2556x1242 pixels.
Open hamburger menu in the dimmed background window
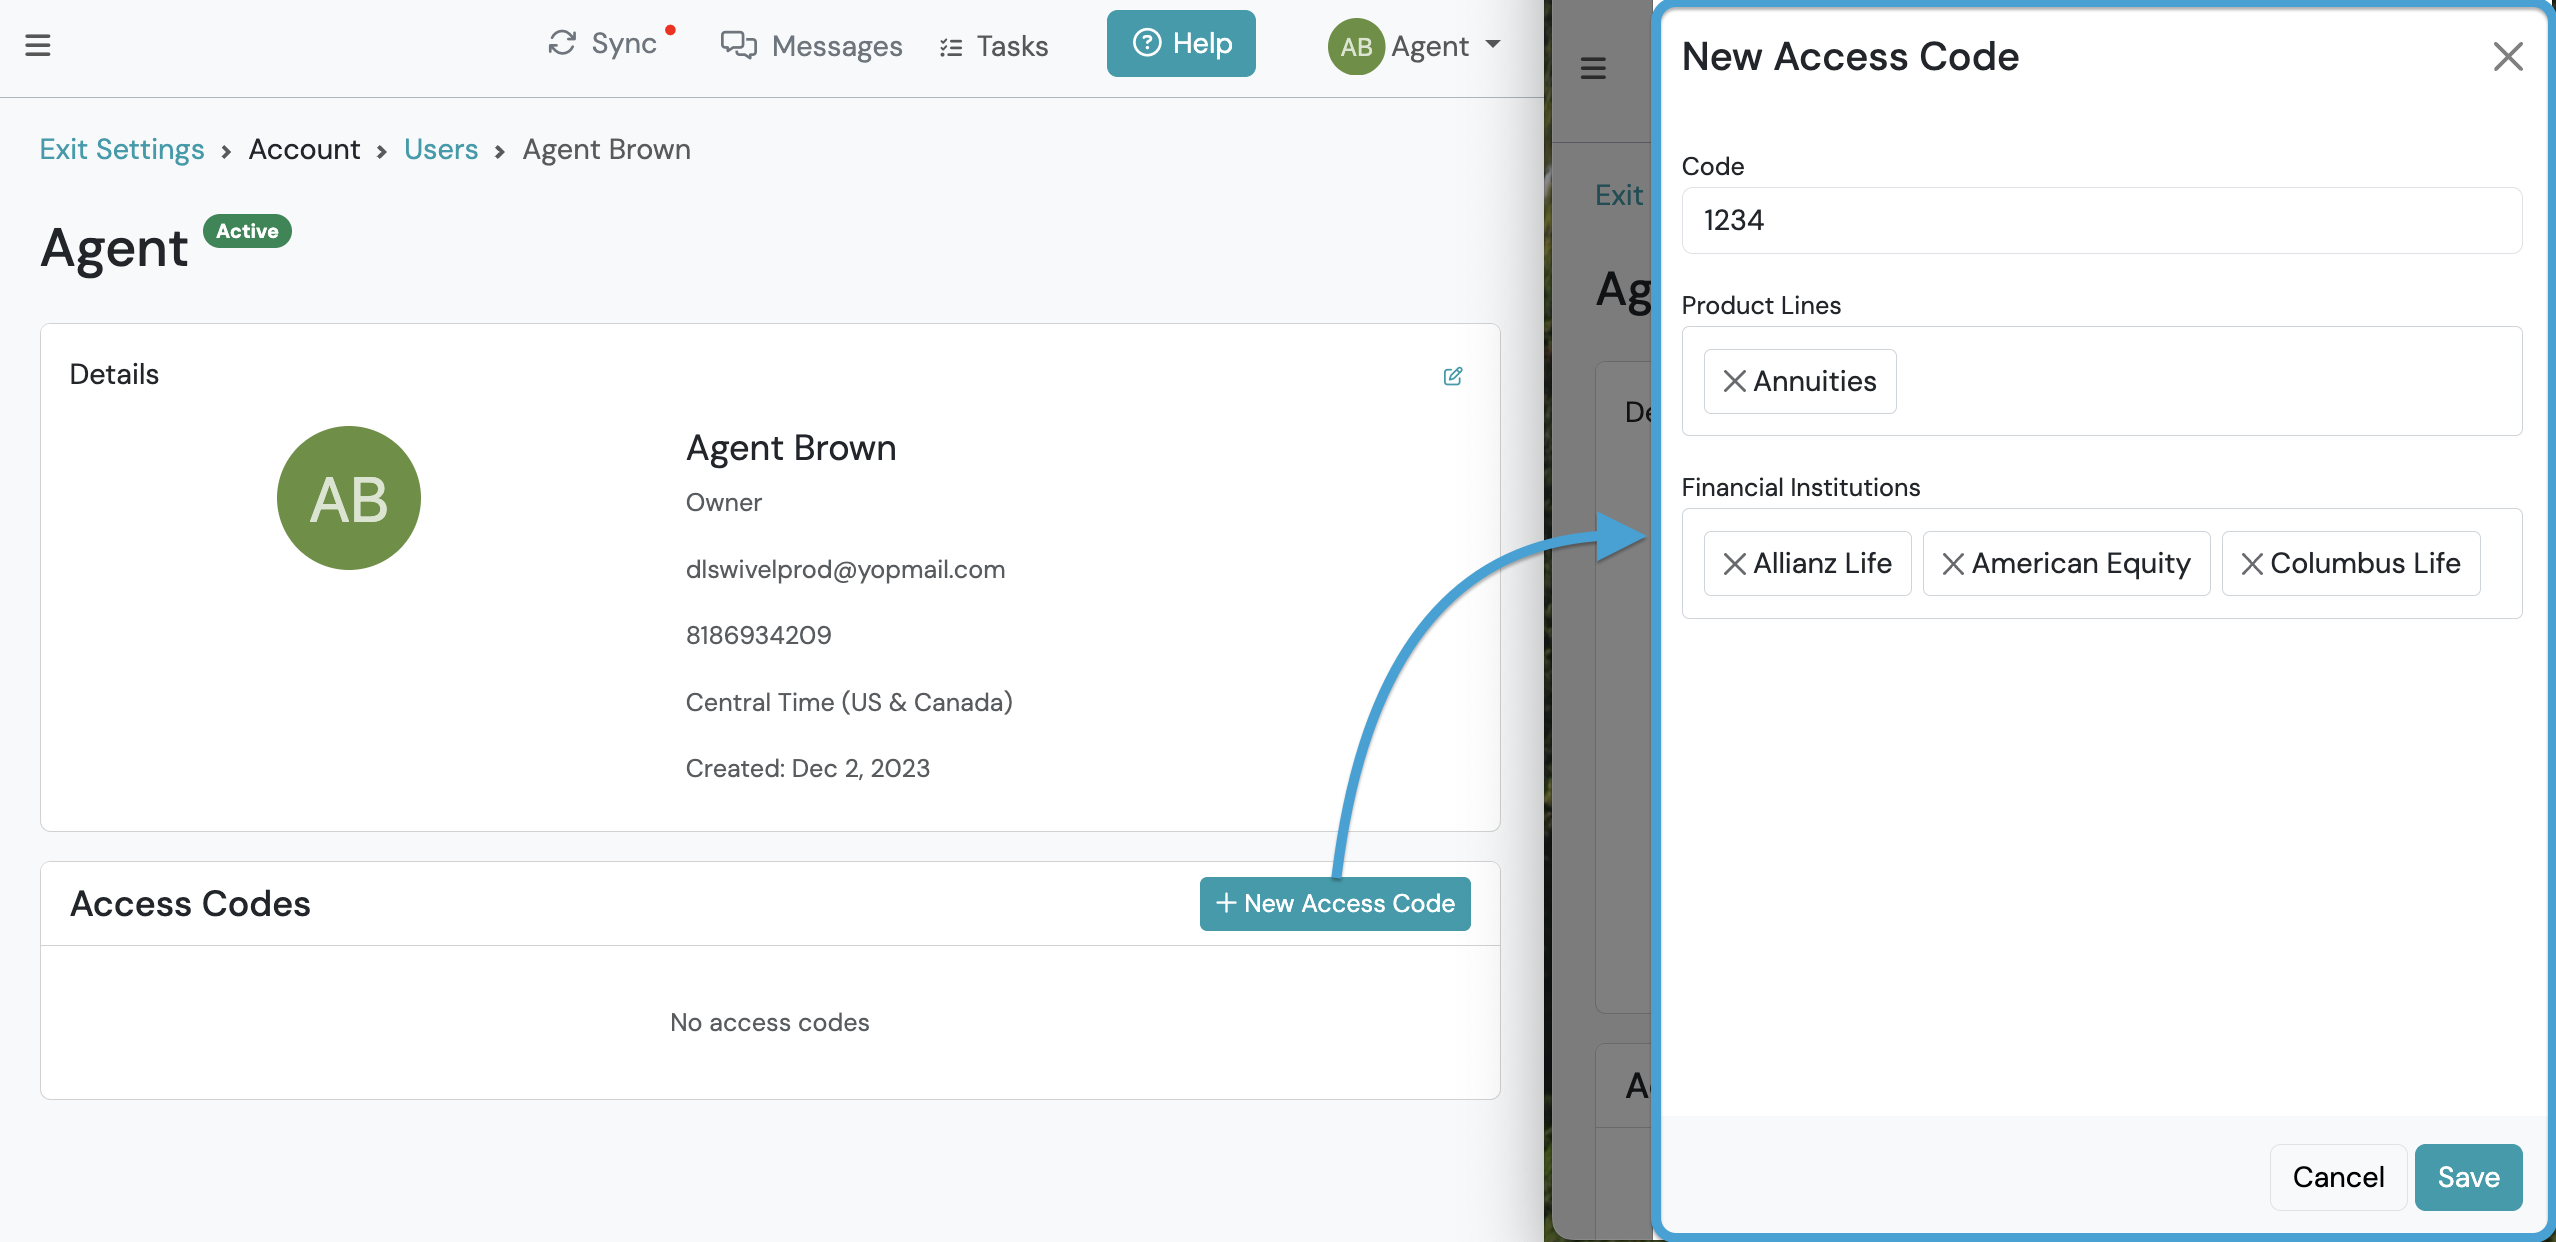1593,68
